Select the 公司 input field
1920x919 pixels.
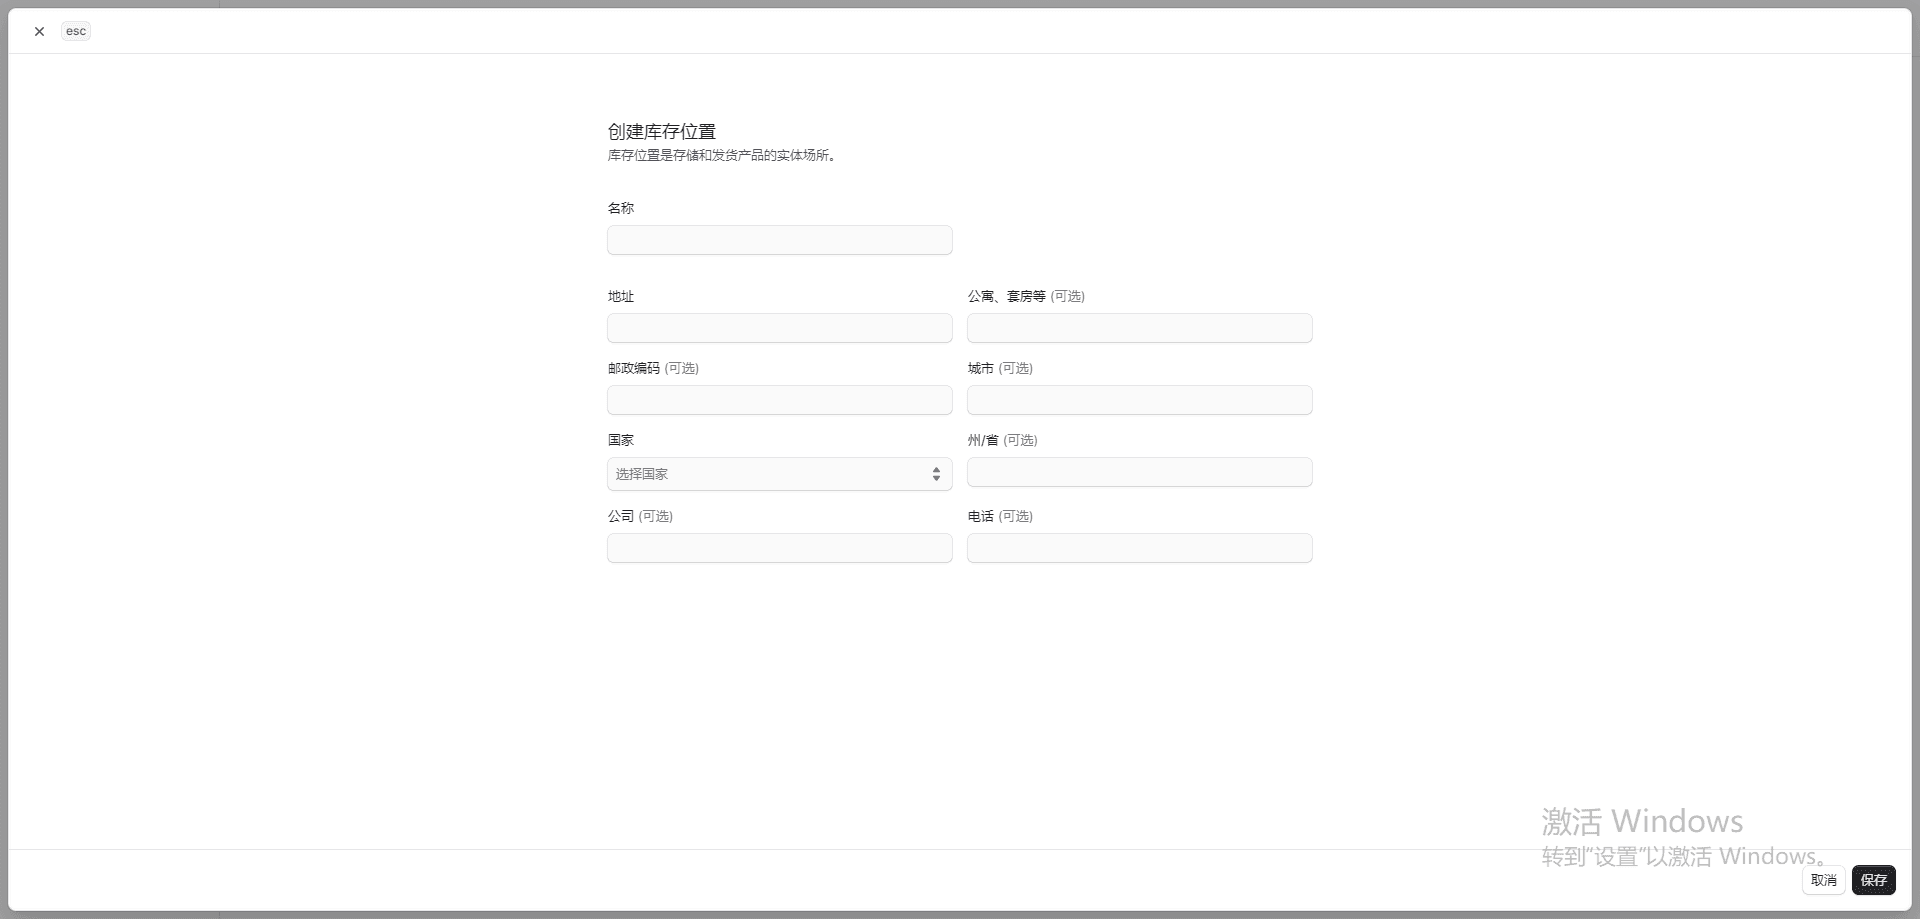point(779,548)
